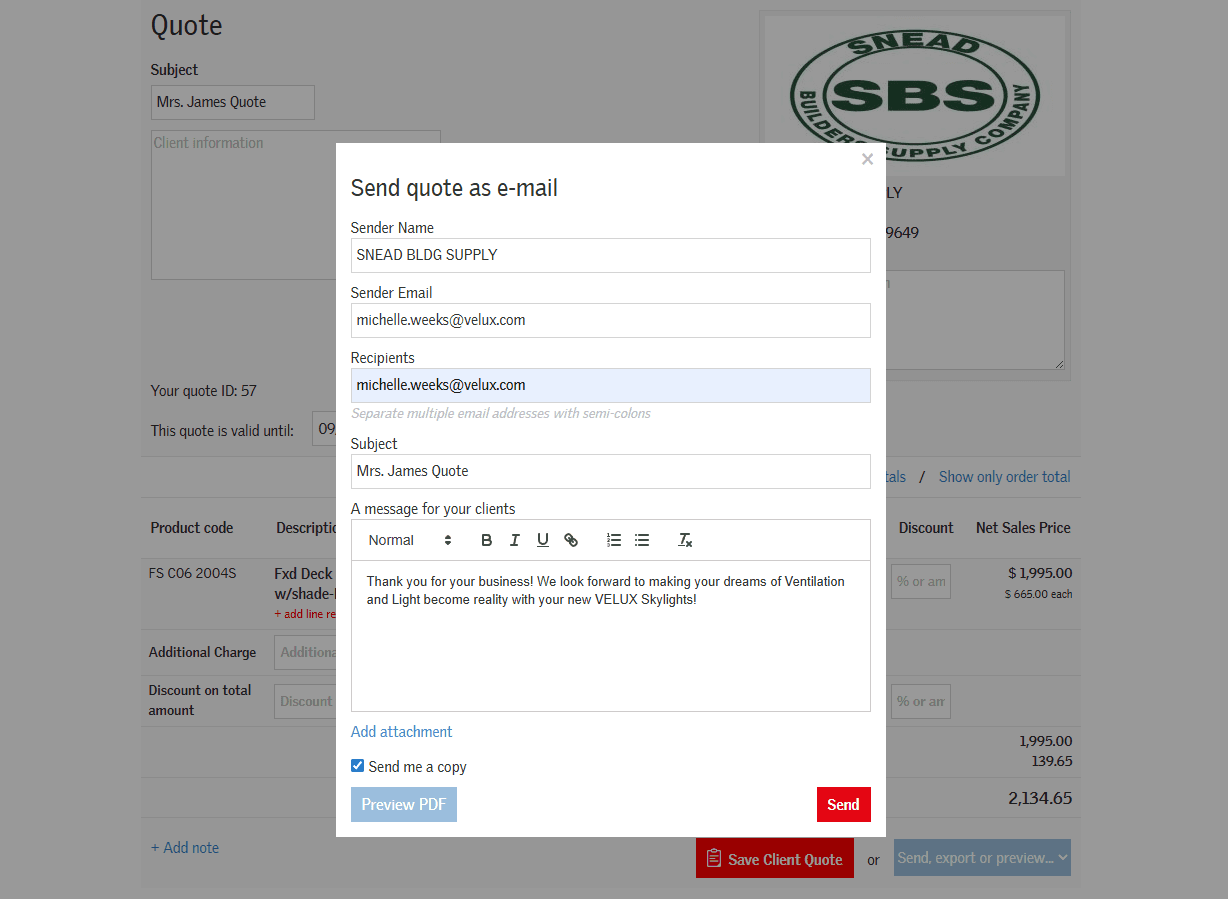1228x899 pixels.
Task: Click the Product code column header
Action: tap(192, 528)
